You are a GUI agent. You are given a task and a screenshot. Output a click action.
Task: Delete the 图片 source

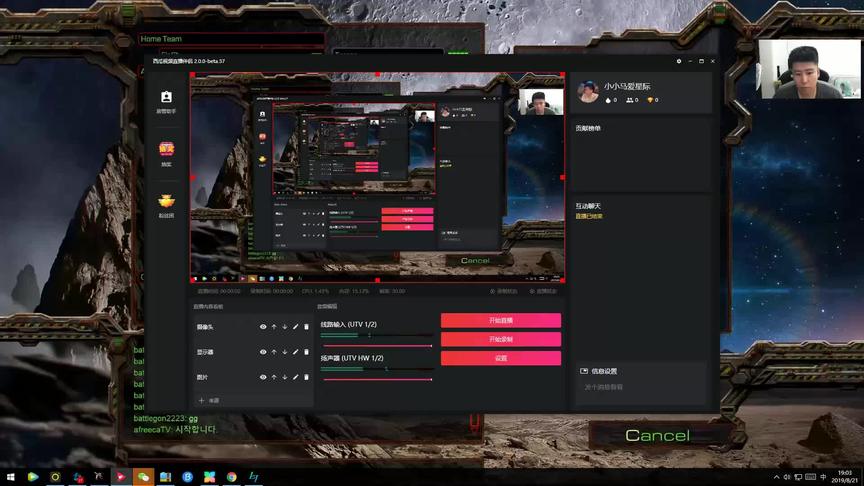(x=306, y=377)
